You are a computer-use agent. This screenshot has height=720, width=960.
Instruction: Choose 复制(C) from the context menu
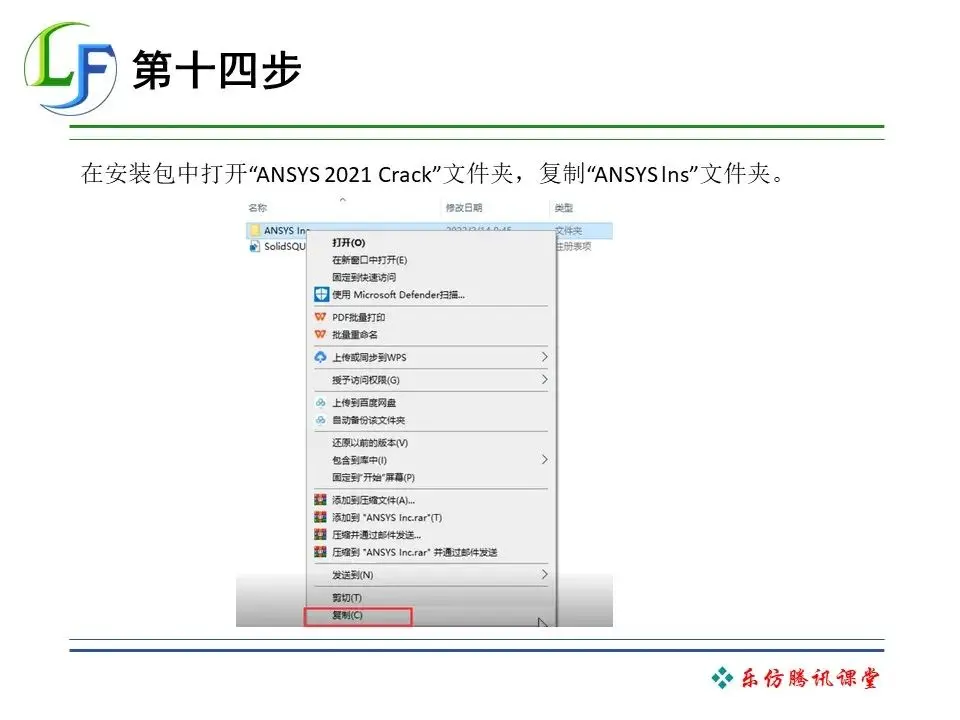347,615
